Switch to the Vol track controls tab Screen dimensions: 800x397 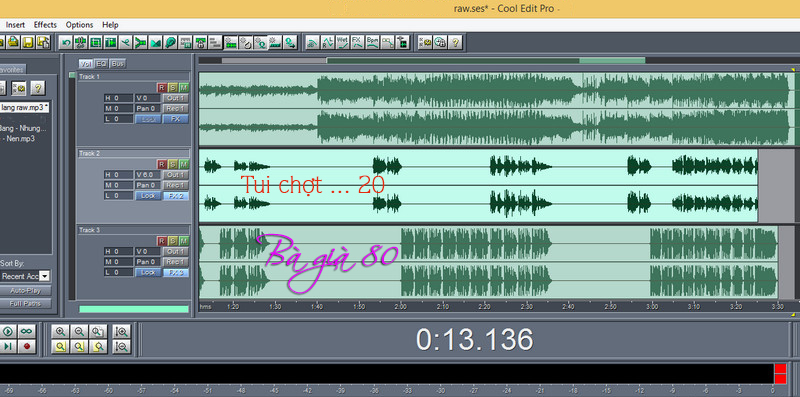85,64
